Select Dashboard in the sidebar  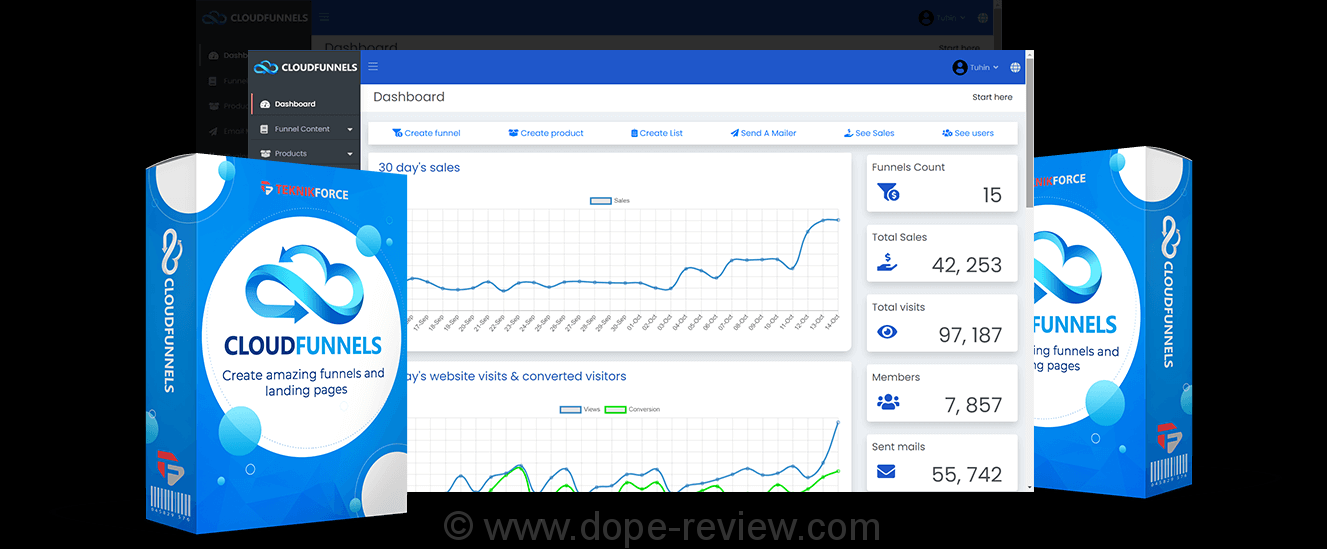pos(294,104)
